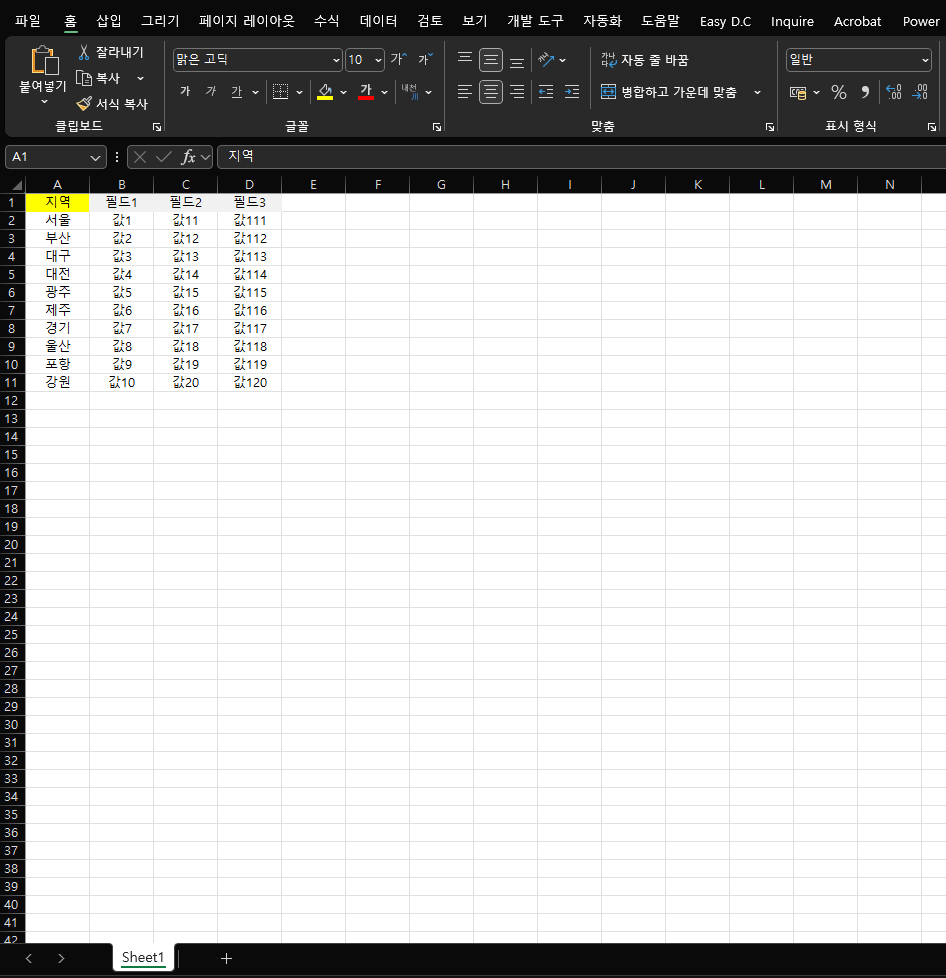Click the percent style icon
Image resolution: width=946 pixels, height=978 pixels.
coord(838,92)
